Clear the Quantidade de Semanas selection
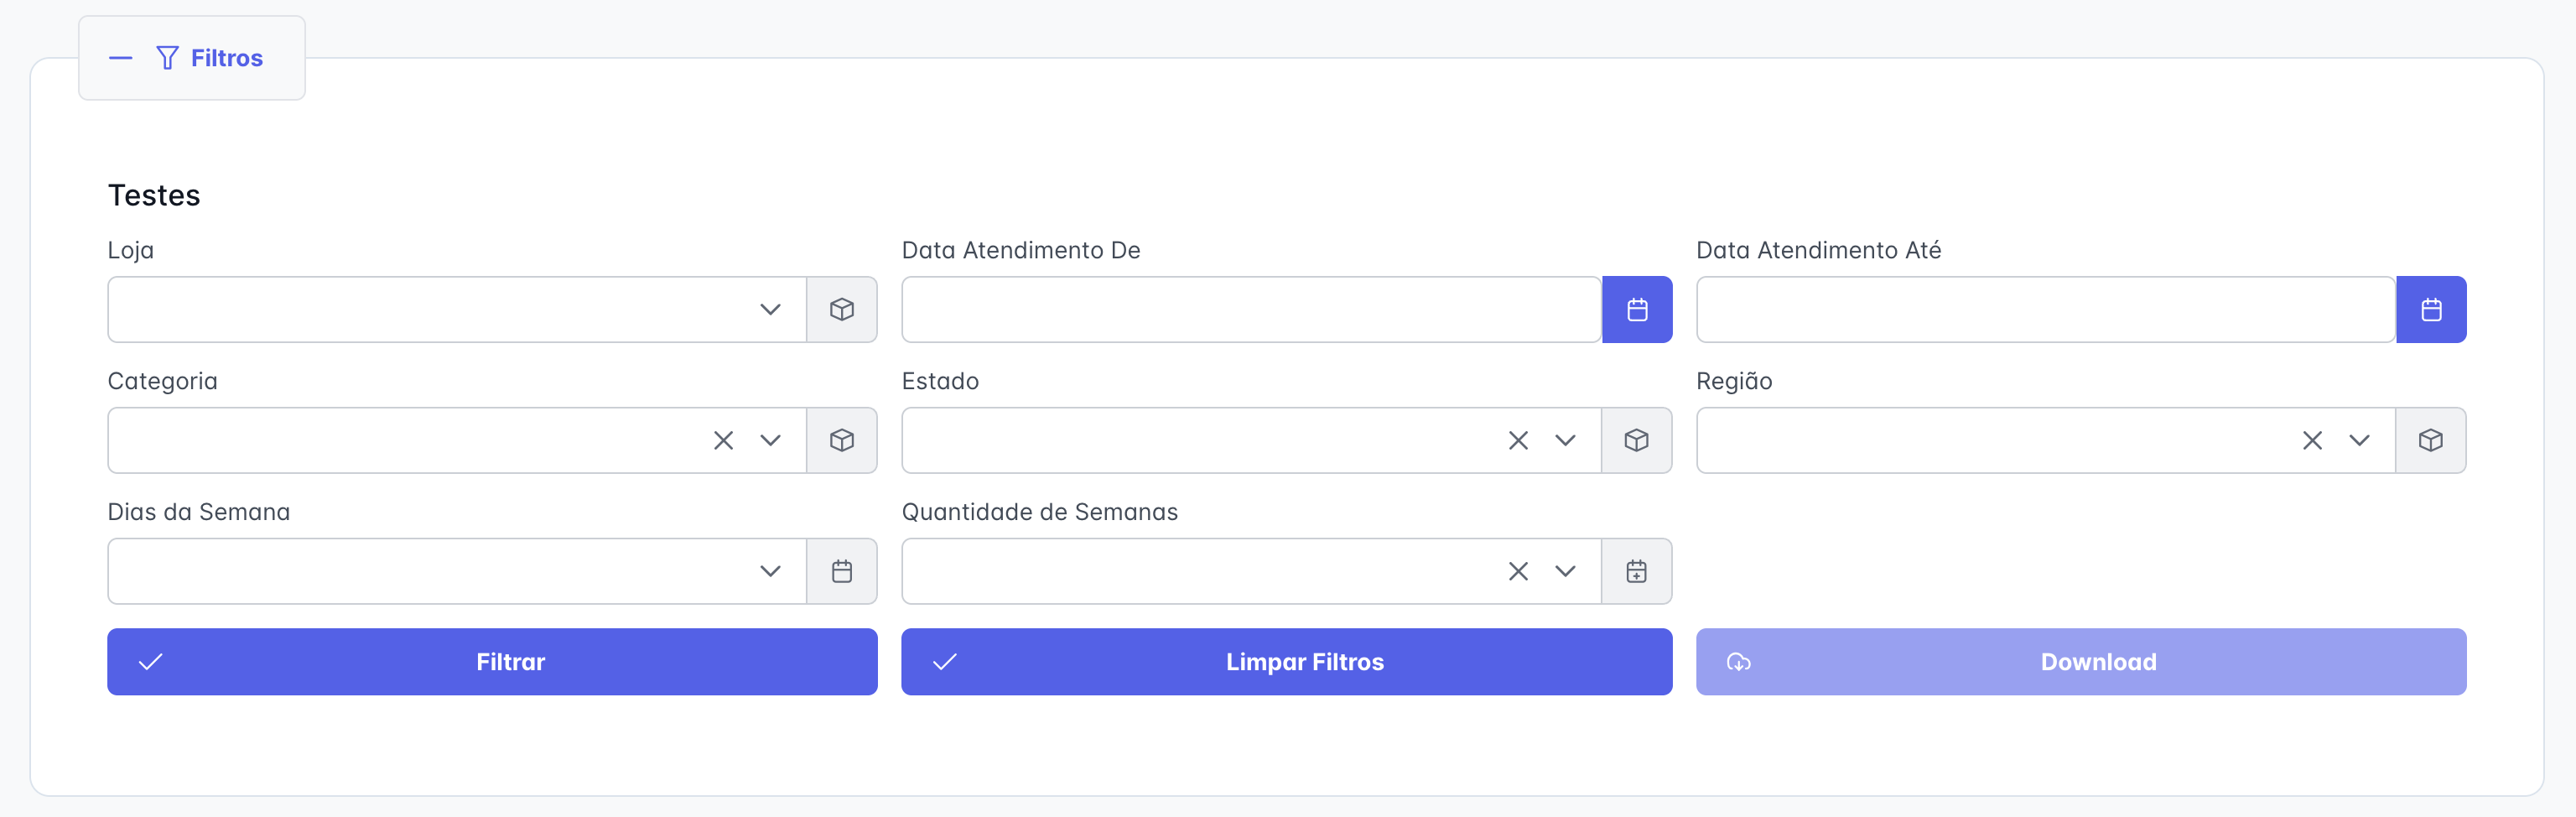 [1518, 572]
